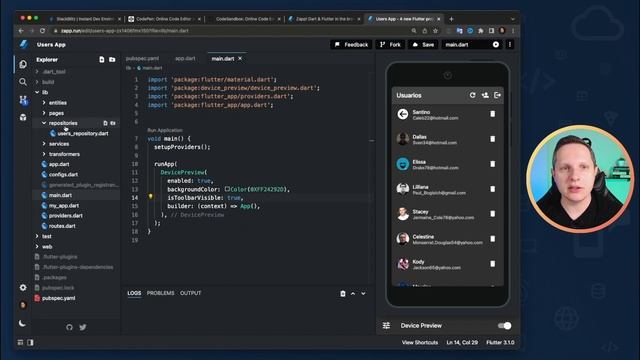Open the search sidebar icon
The image size is (640, 360).
23,82
